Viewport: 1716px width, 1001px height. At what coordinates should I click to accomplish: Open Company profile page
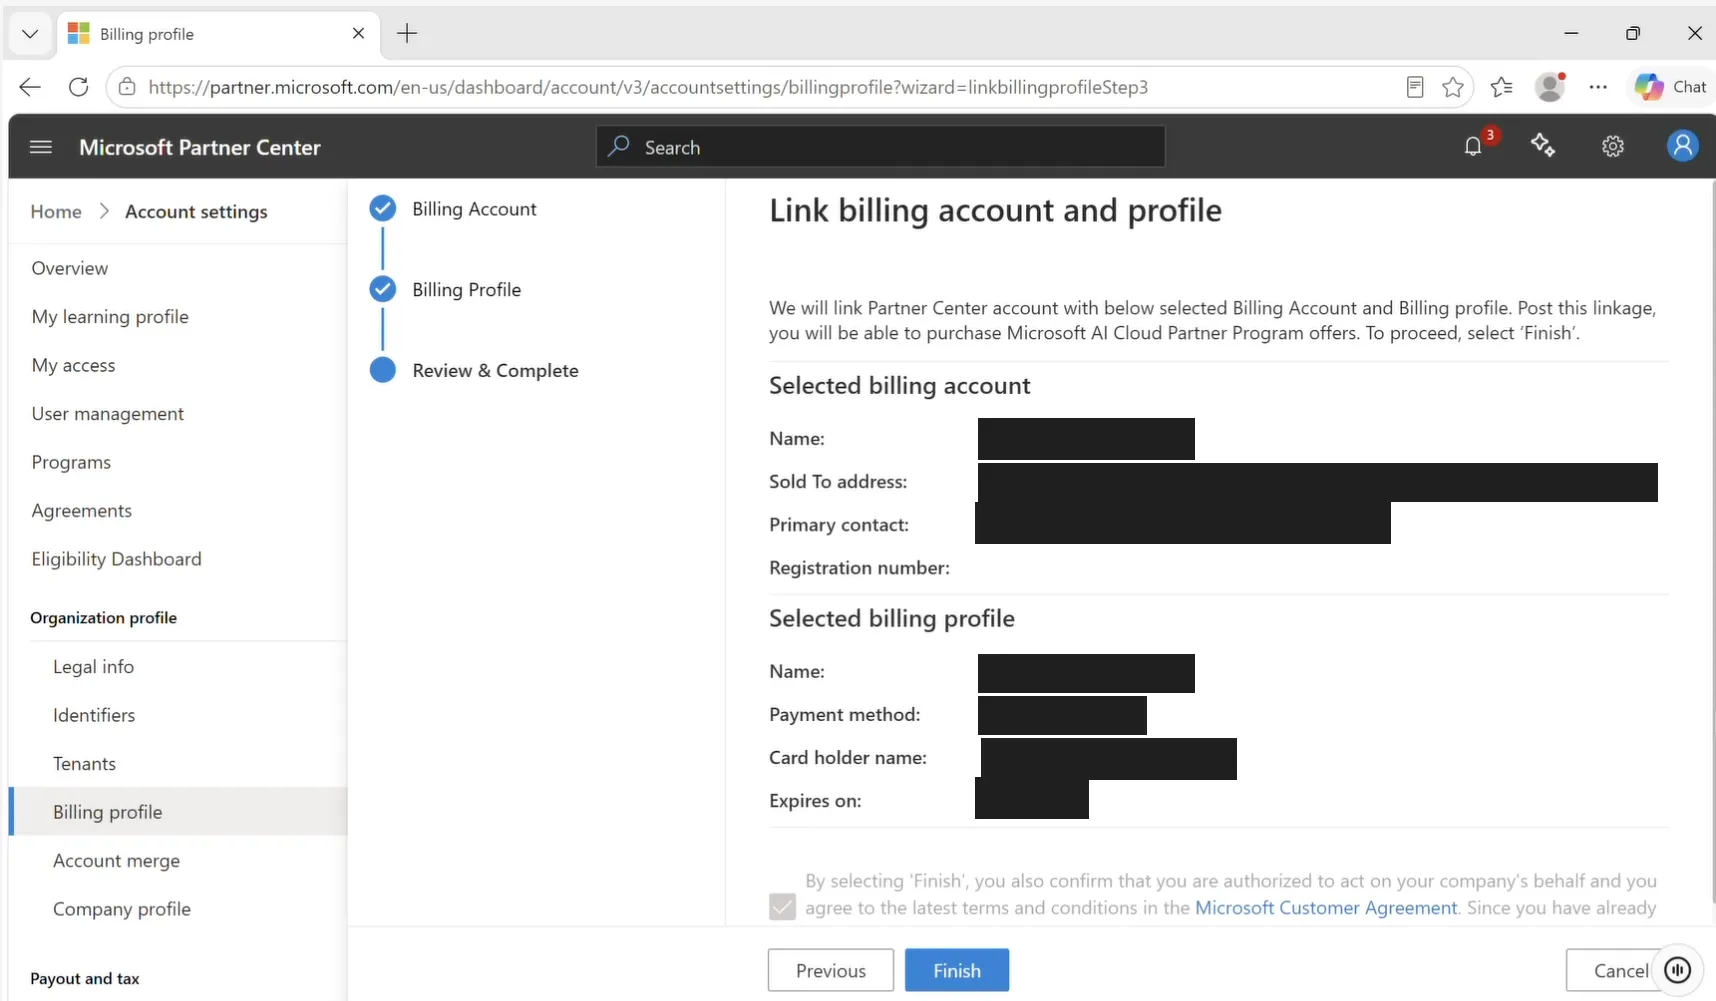click(x=122, y=909)
